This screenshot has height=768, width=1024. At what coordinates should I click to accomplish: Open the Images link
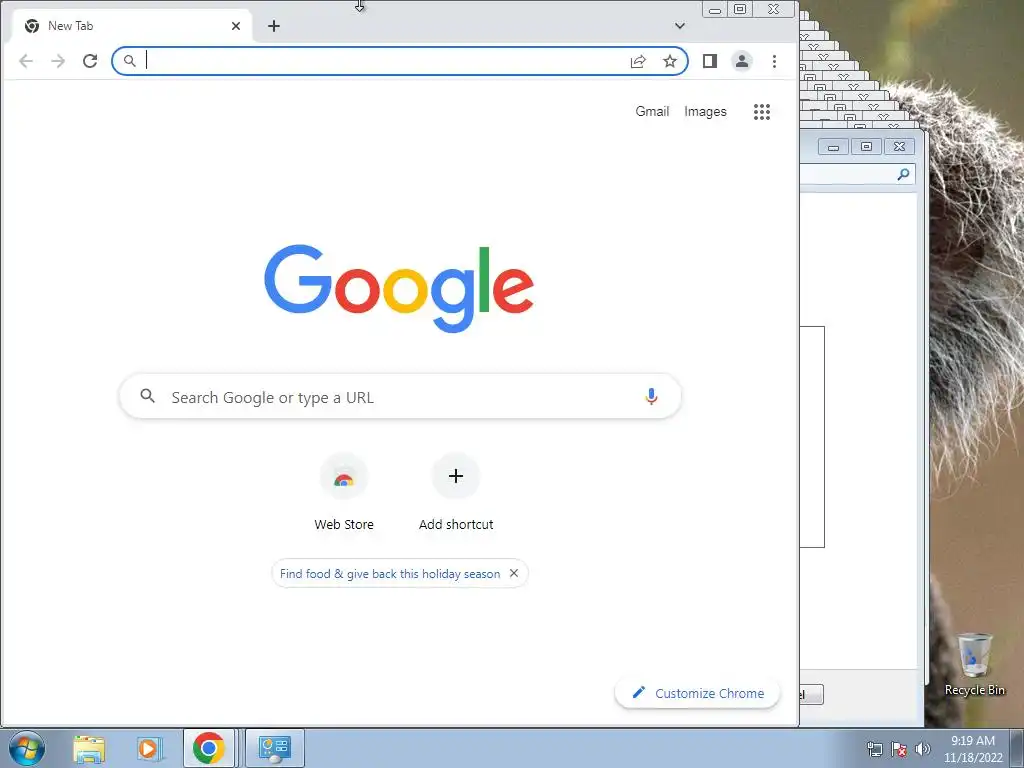click(x=705, y=112)
